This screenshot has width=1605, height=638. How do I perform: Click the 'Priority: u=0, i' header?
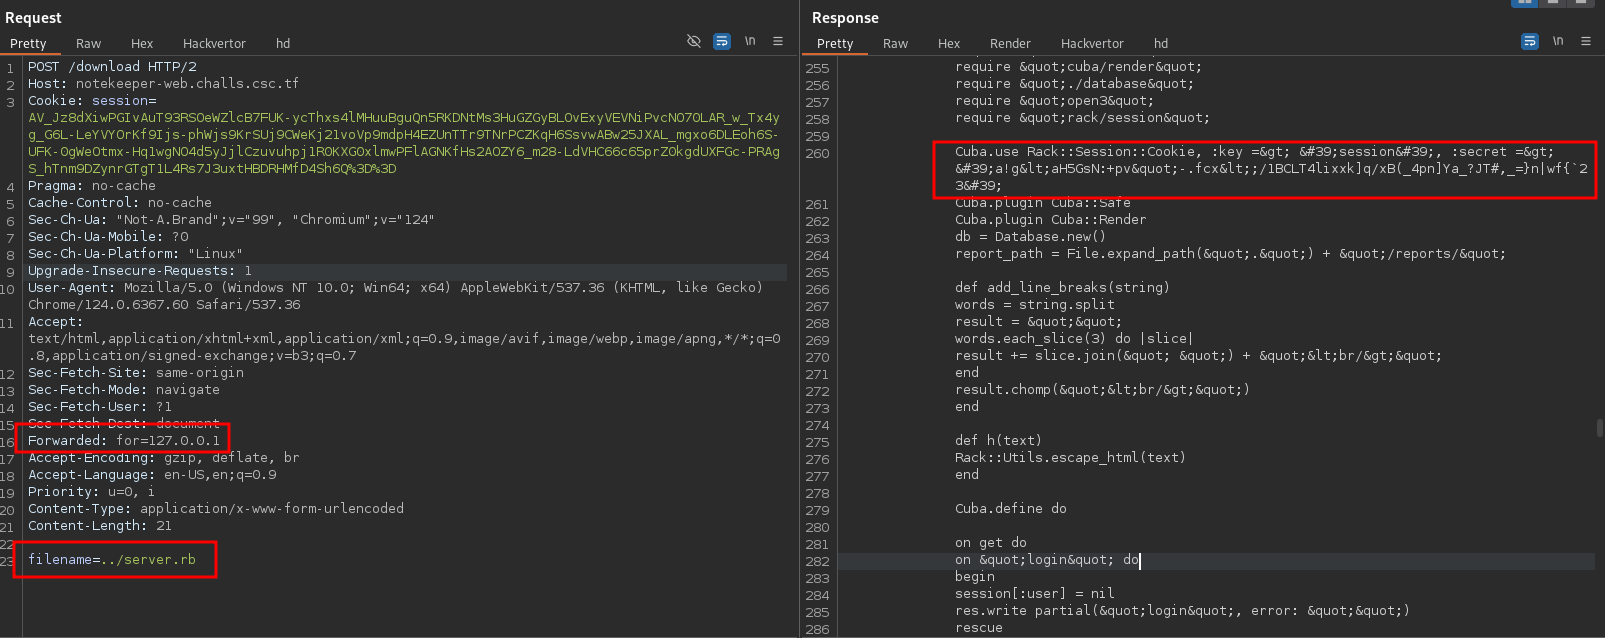coord(92,492)
